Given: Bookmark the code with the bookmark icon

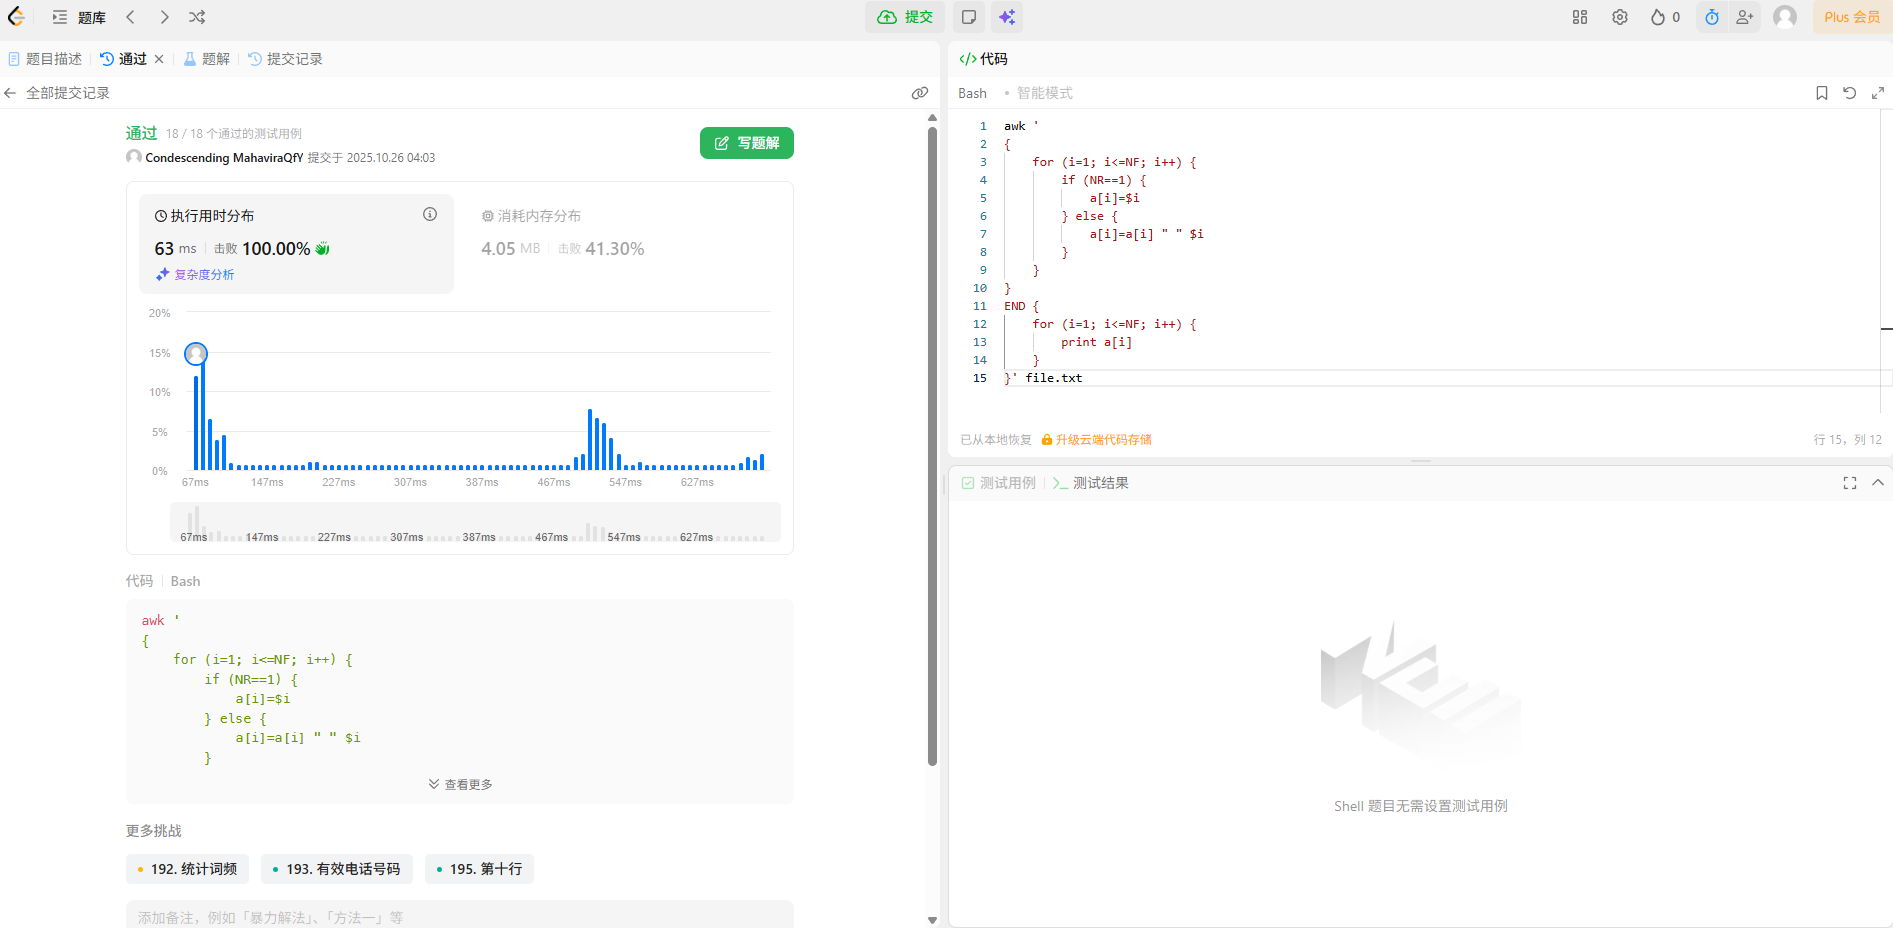Looking at the screenshot, I should point(1822,93).
